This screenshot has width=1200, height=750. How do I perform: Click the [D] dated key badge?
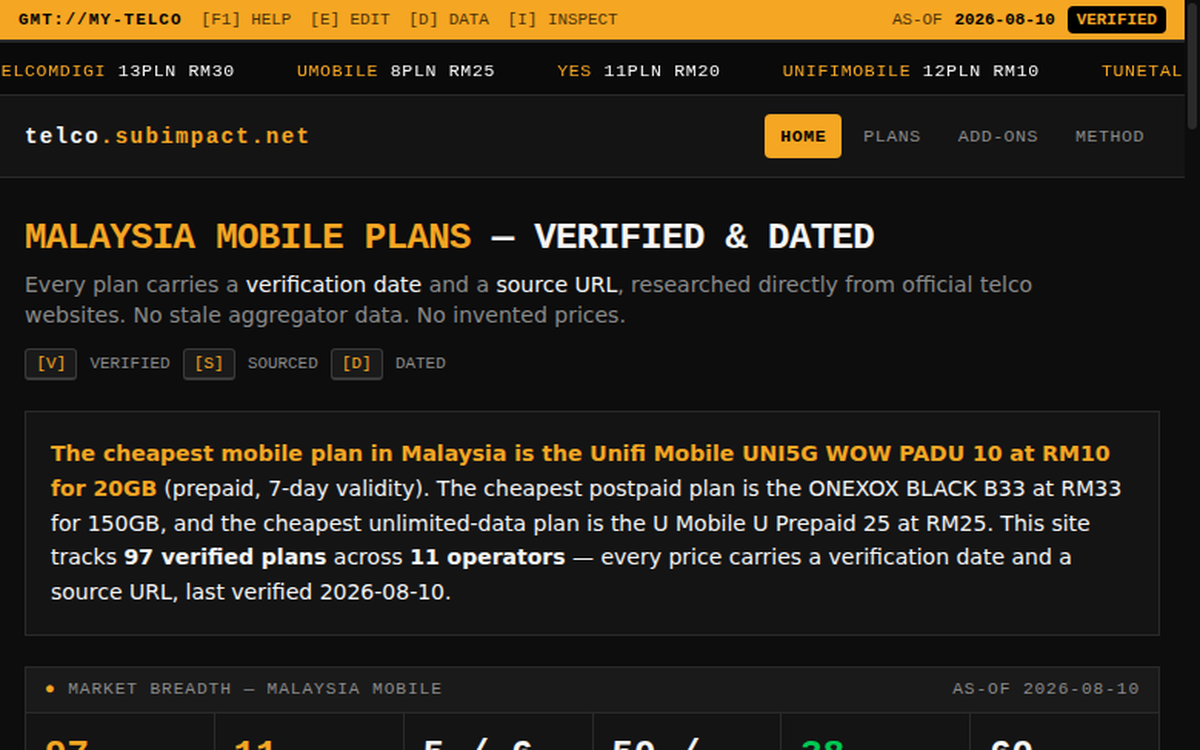357,363
